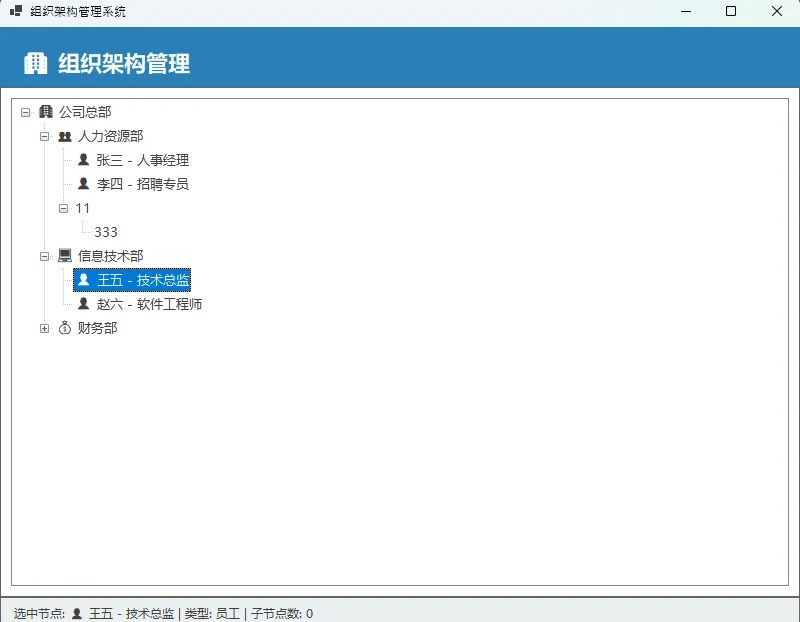800x622 pixels.
Task: Click the building icon beside 公司总部
Action: click(x=46, y=112)
